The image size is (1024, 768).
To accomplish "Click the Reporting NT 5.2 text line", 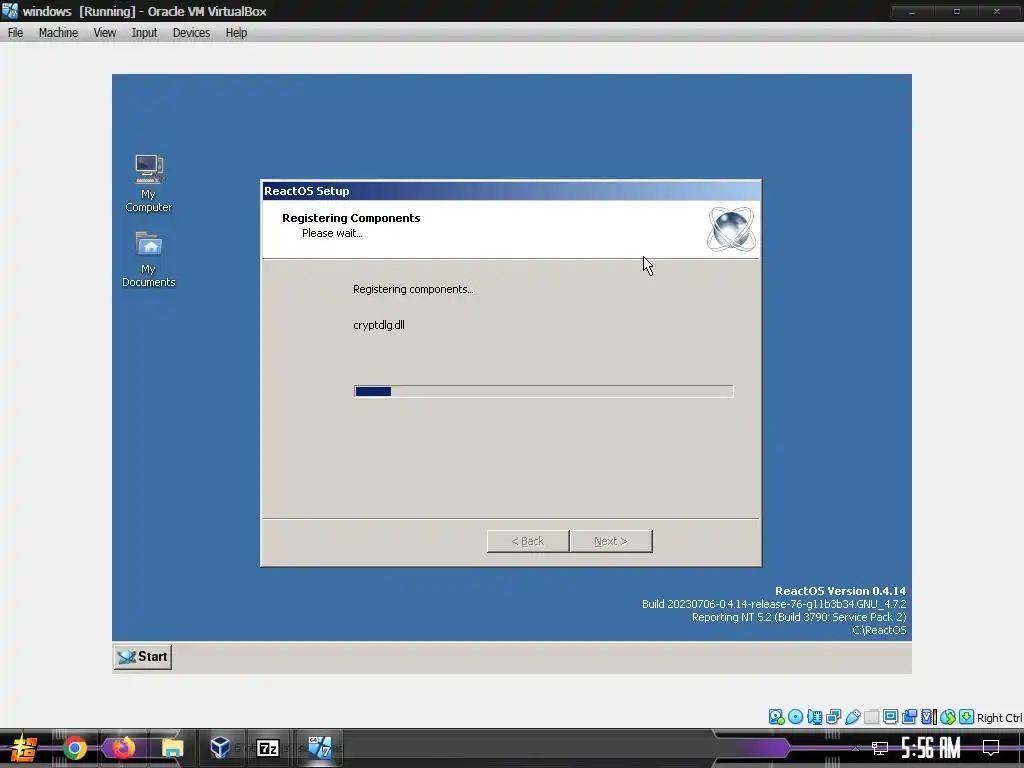I will coord(799,617).
